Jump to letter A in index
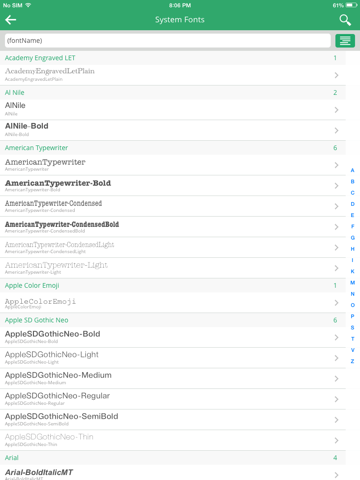This screenshot has width=360, height=480. click(x=352, y=170)
